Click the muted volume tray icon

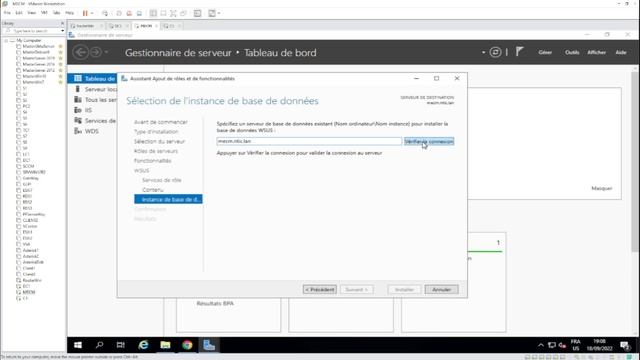(562, 345)
